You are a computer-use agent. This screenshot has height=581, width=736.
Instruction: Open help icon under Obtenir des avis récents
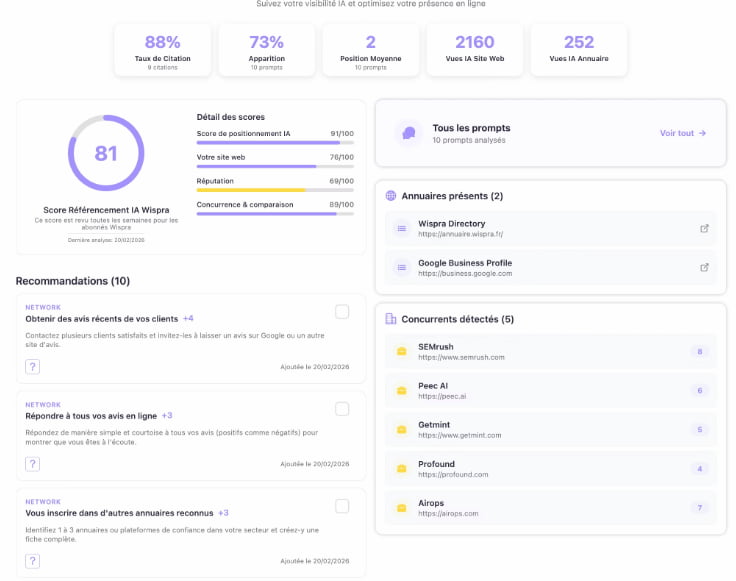point(32,367)
